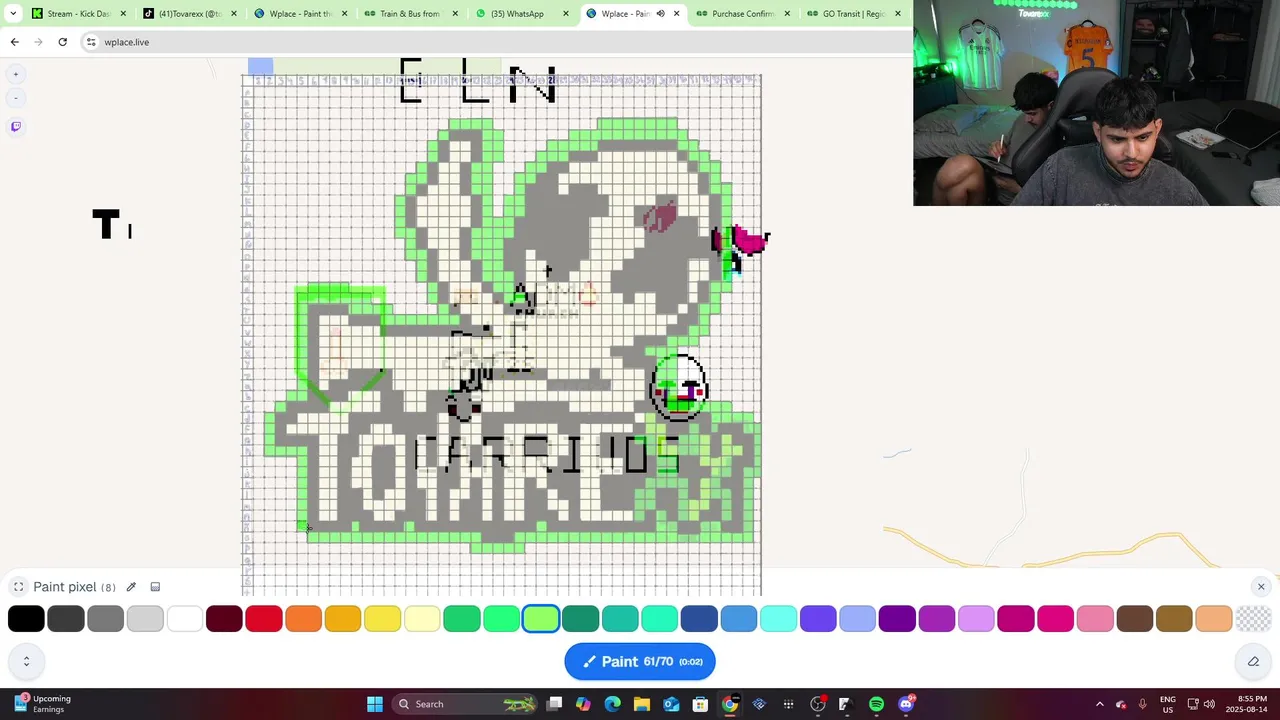Reload the wplace.live page
The width and height of the screenshot is (1280, 720).
(62, 42)
